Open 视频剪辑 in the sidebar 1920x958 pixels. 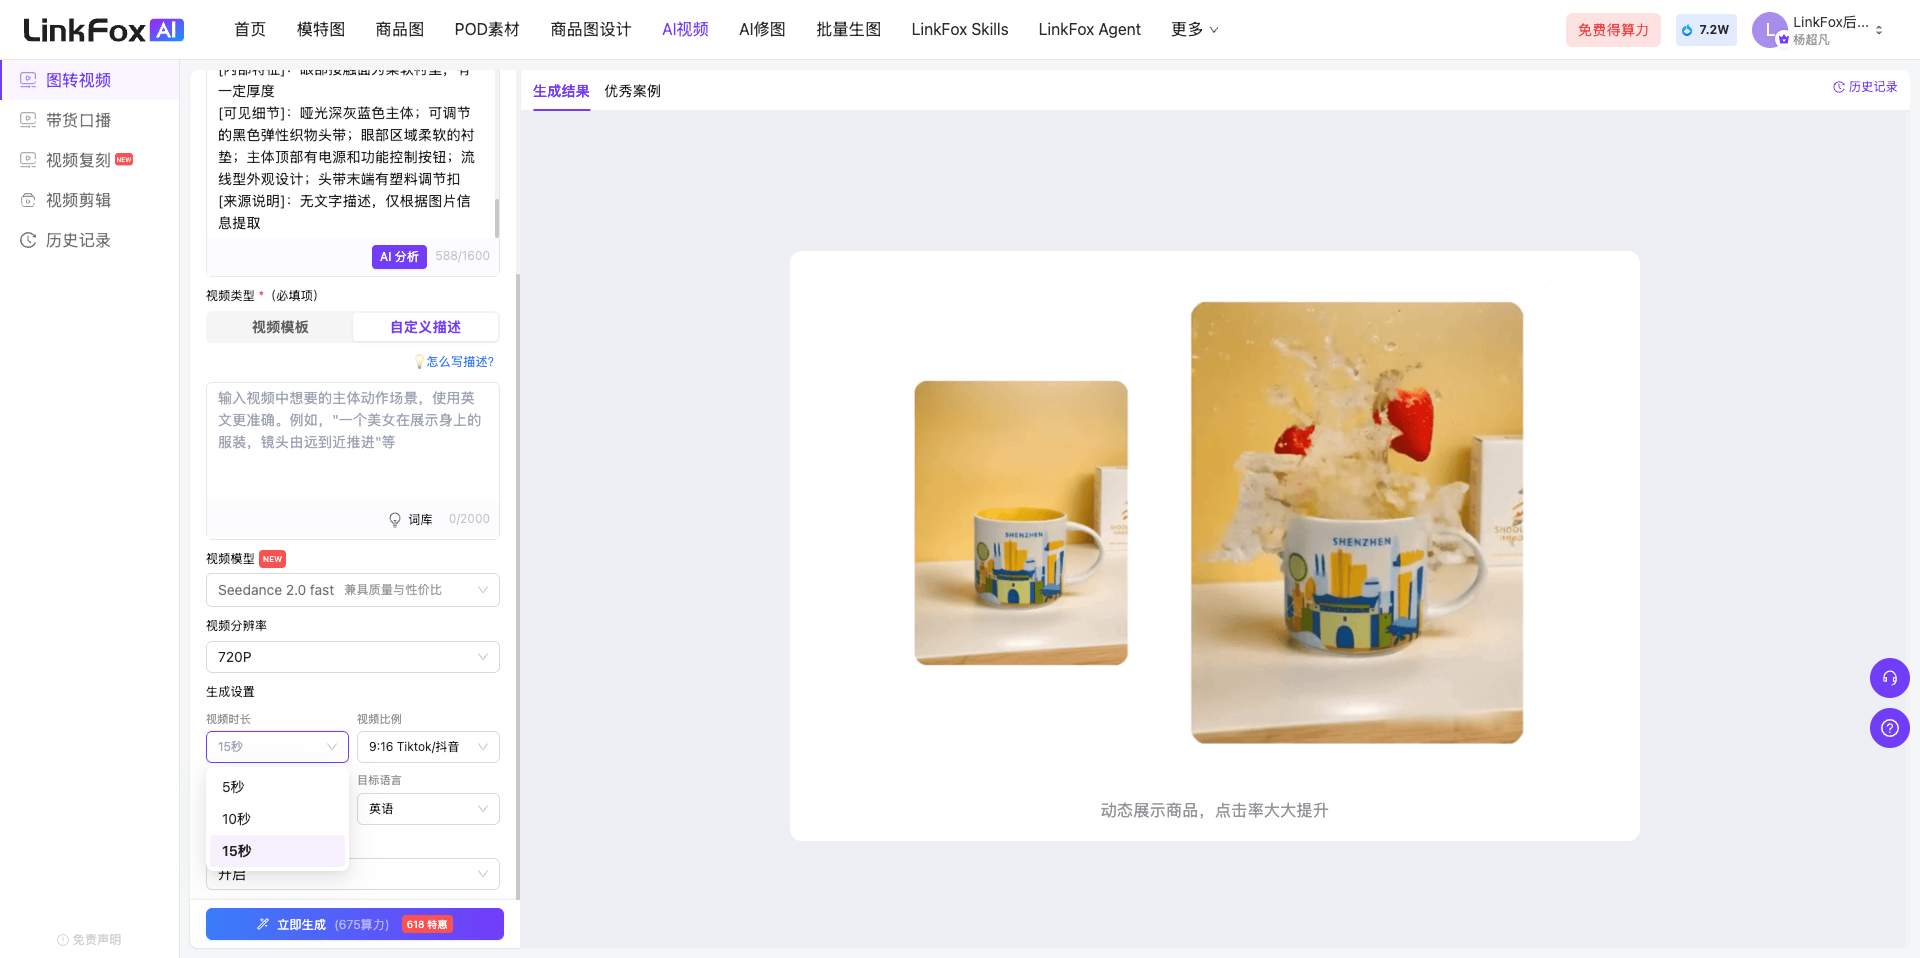click(x=90, y=200)
